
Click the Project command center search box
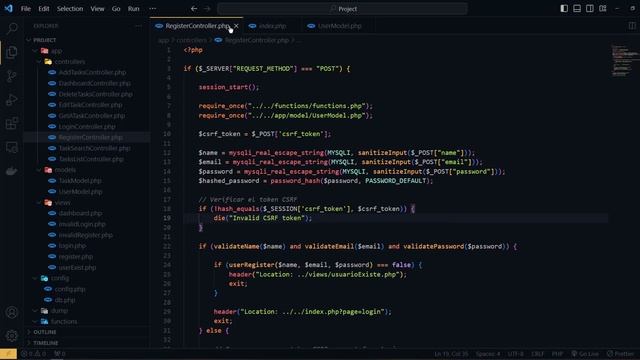coord(342,9)
